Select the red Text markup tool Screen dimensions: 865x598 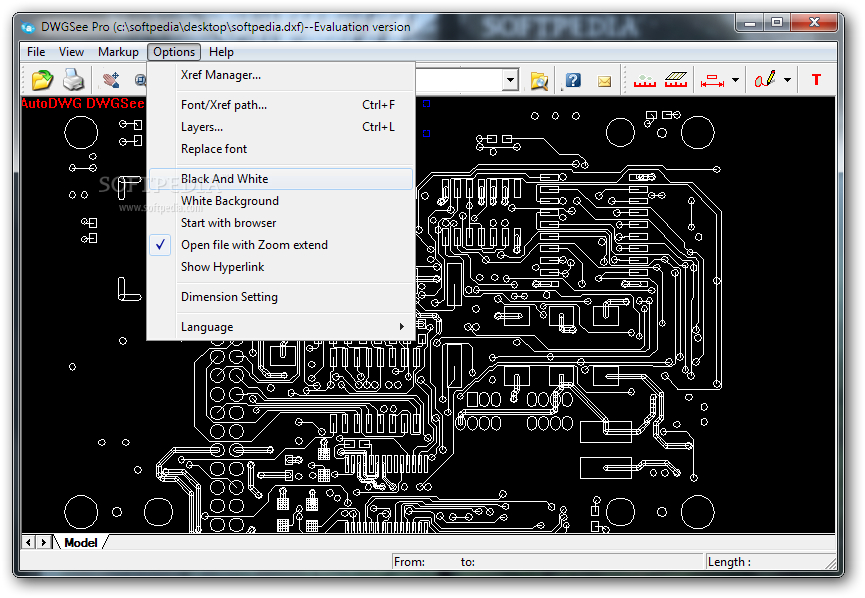tap(816, 80)
